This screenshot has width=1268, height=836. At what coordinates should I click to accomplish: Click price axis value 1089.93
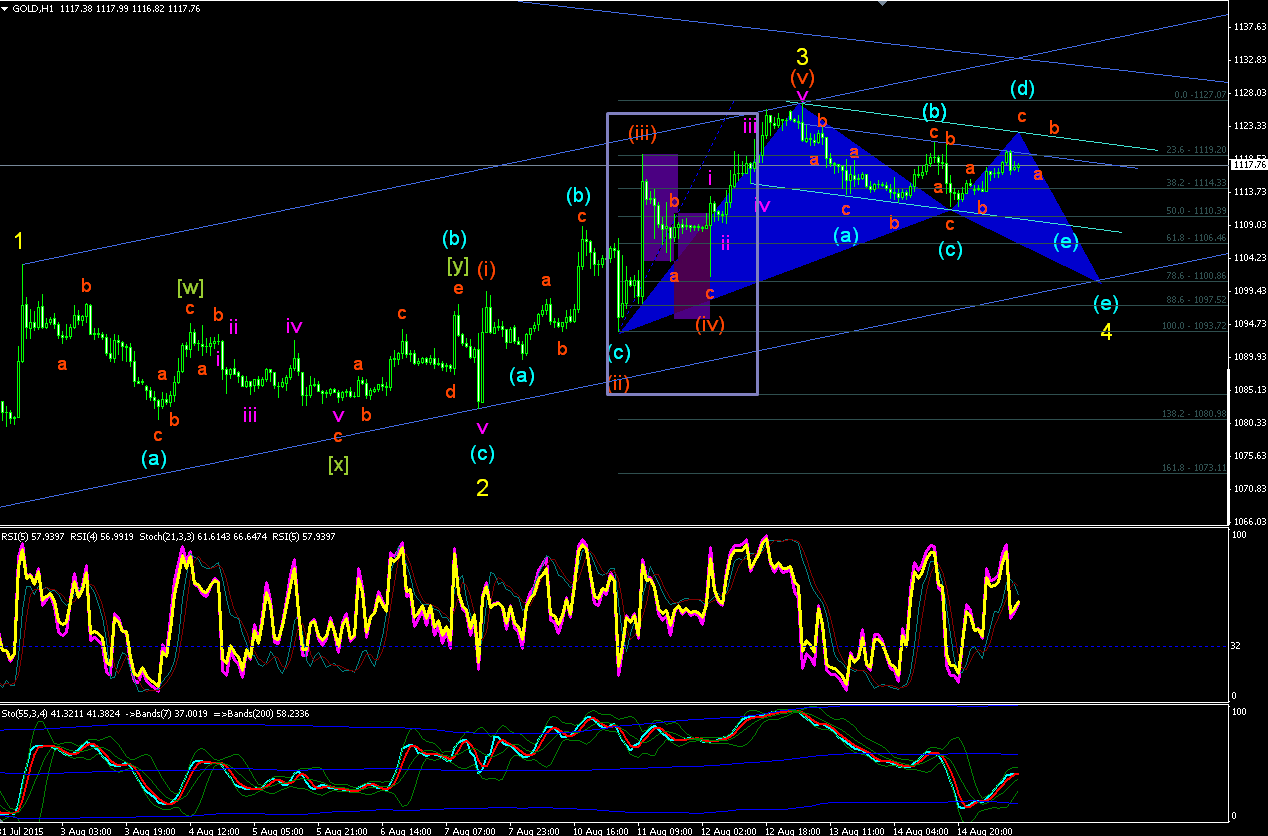tap(1248, 357)
